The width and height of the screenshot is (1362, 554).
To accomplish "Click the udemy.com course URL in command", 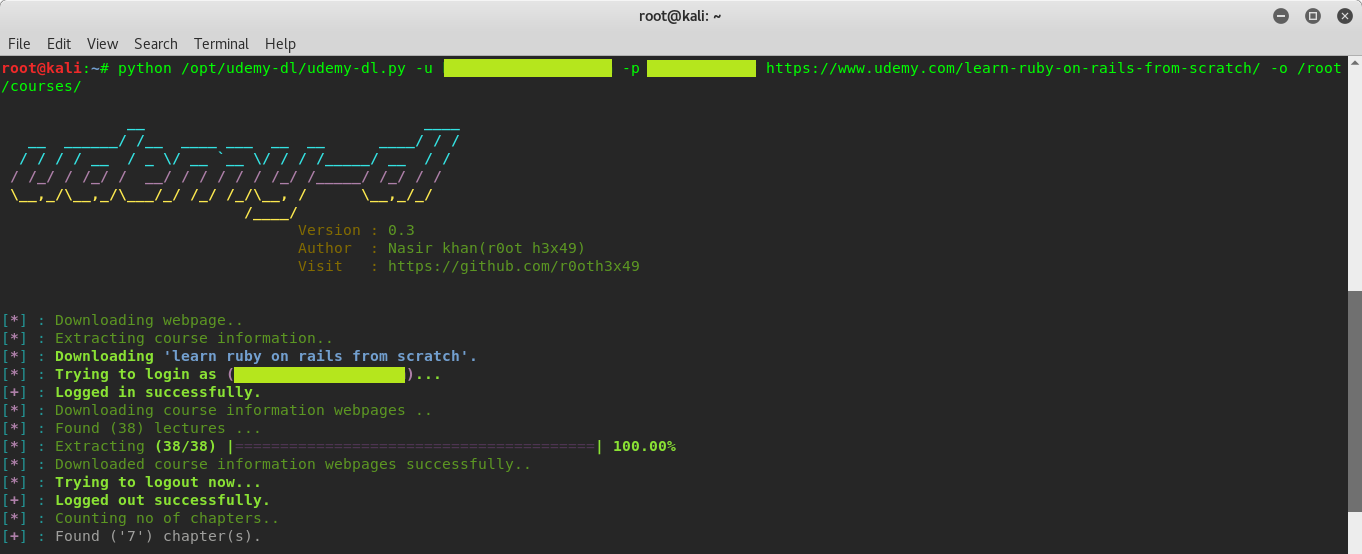I will 1013,68.
